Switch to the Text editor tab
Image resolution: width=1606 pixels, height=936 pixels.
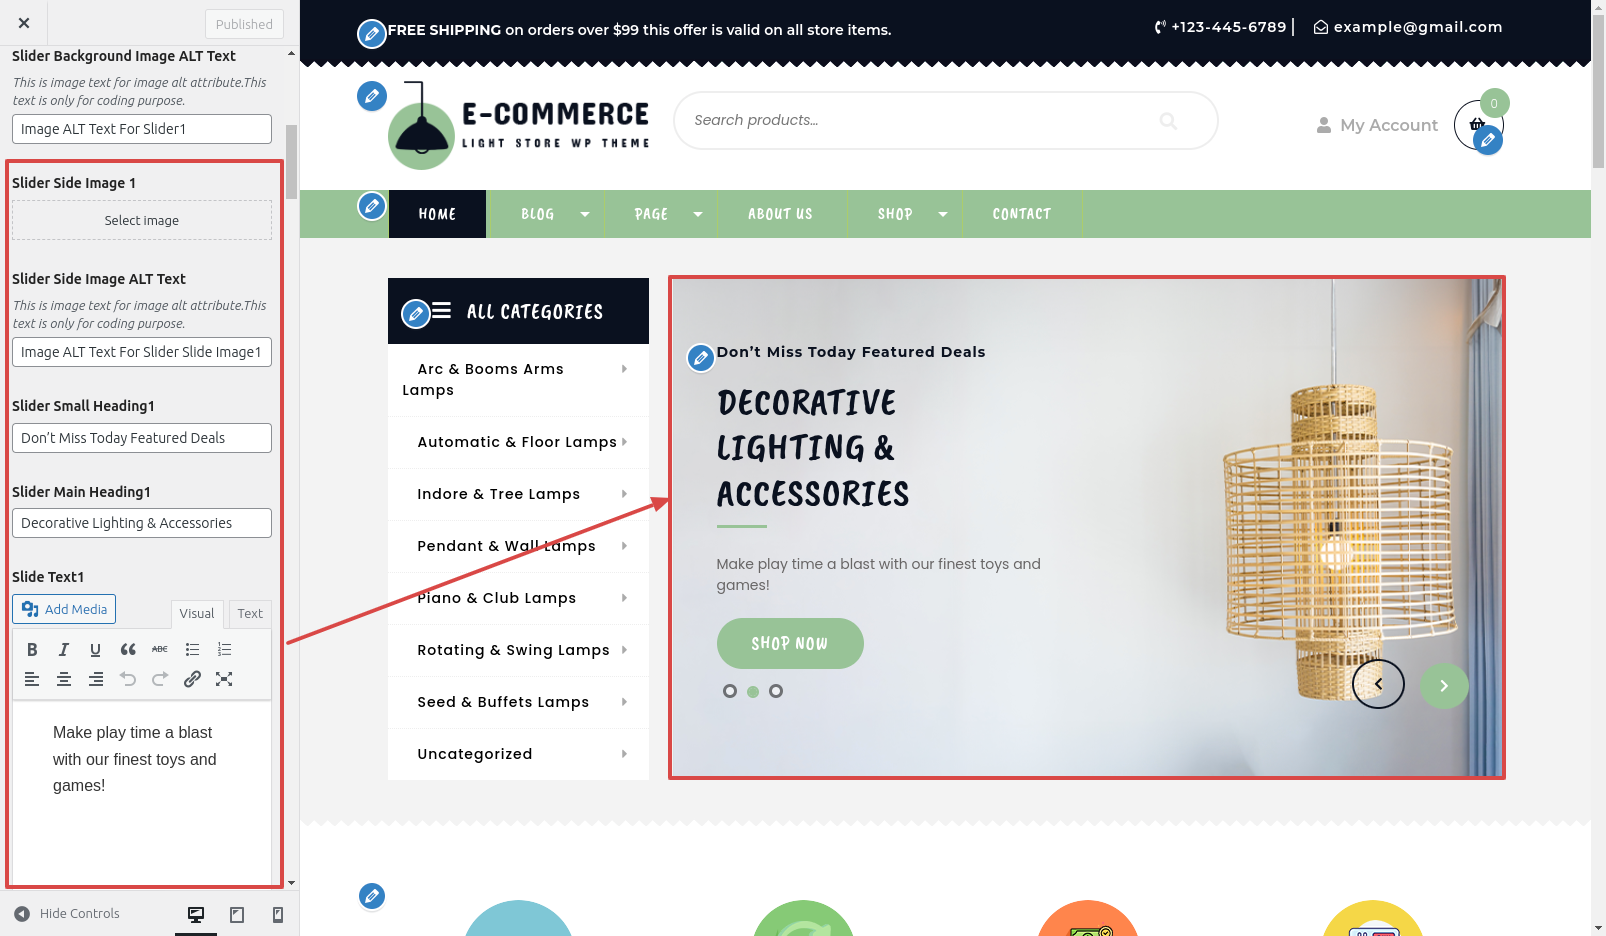coord(250,614)
